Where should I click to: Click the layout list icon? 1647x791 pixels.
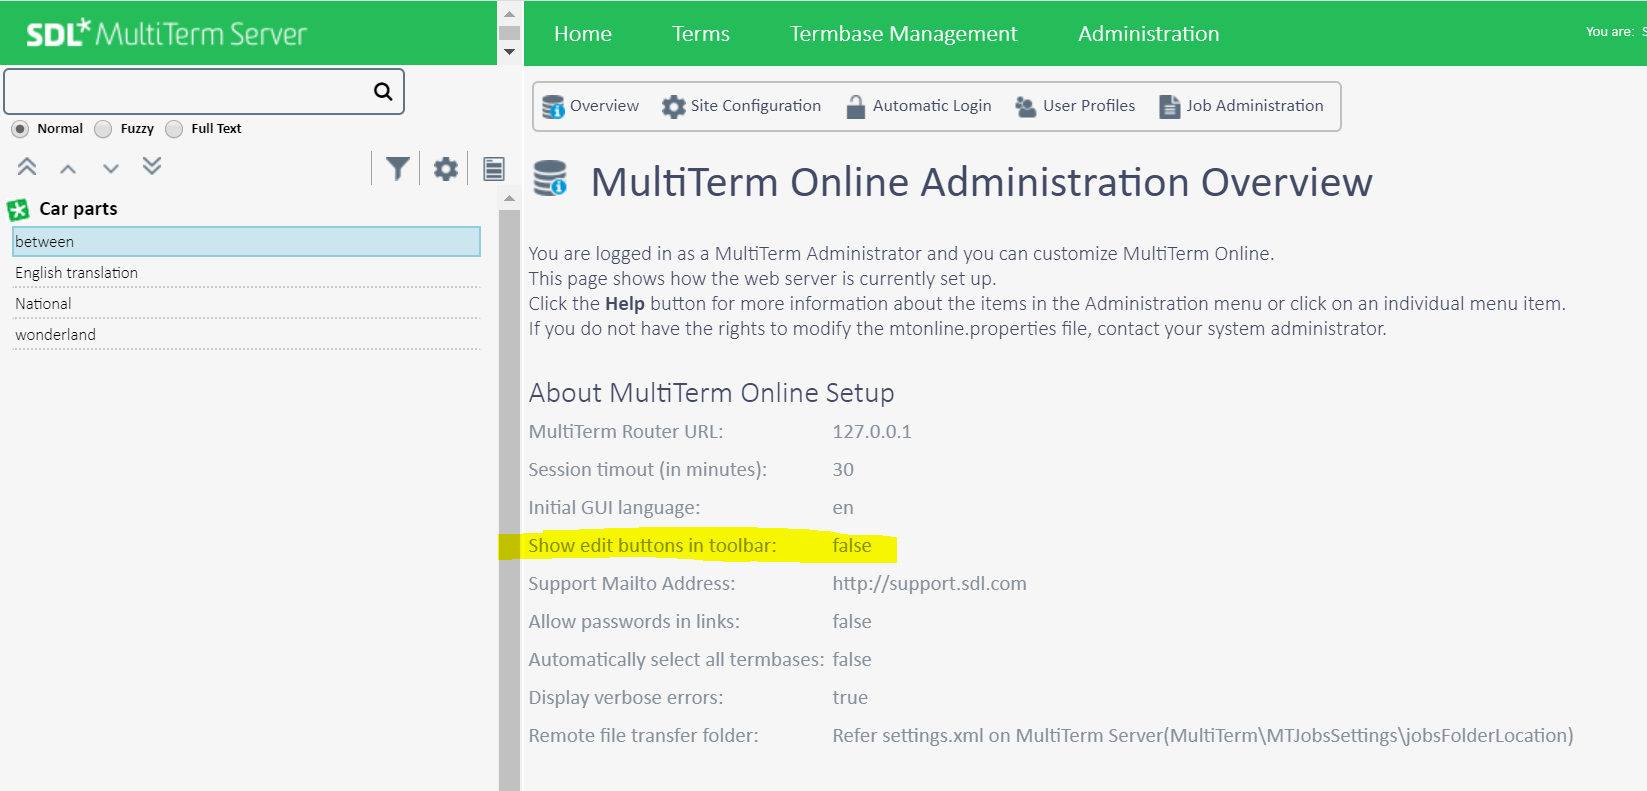coord(494,169)
